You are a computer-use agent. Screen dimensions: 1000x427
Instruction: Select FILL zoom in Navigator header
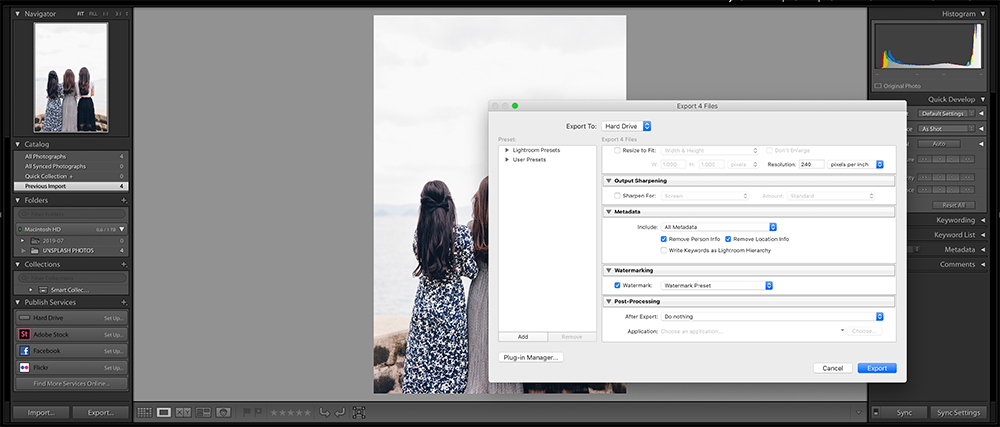93,13
